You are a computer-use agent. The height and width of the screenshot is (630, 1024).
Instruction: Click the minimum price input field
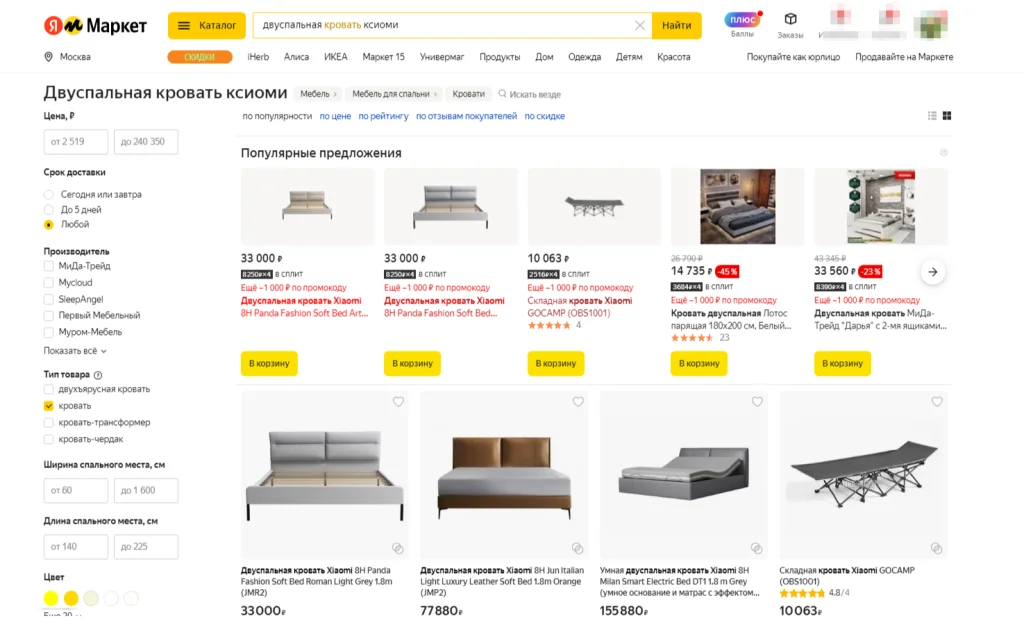[x=75, y=142]
